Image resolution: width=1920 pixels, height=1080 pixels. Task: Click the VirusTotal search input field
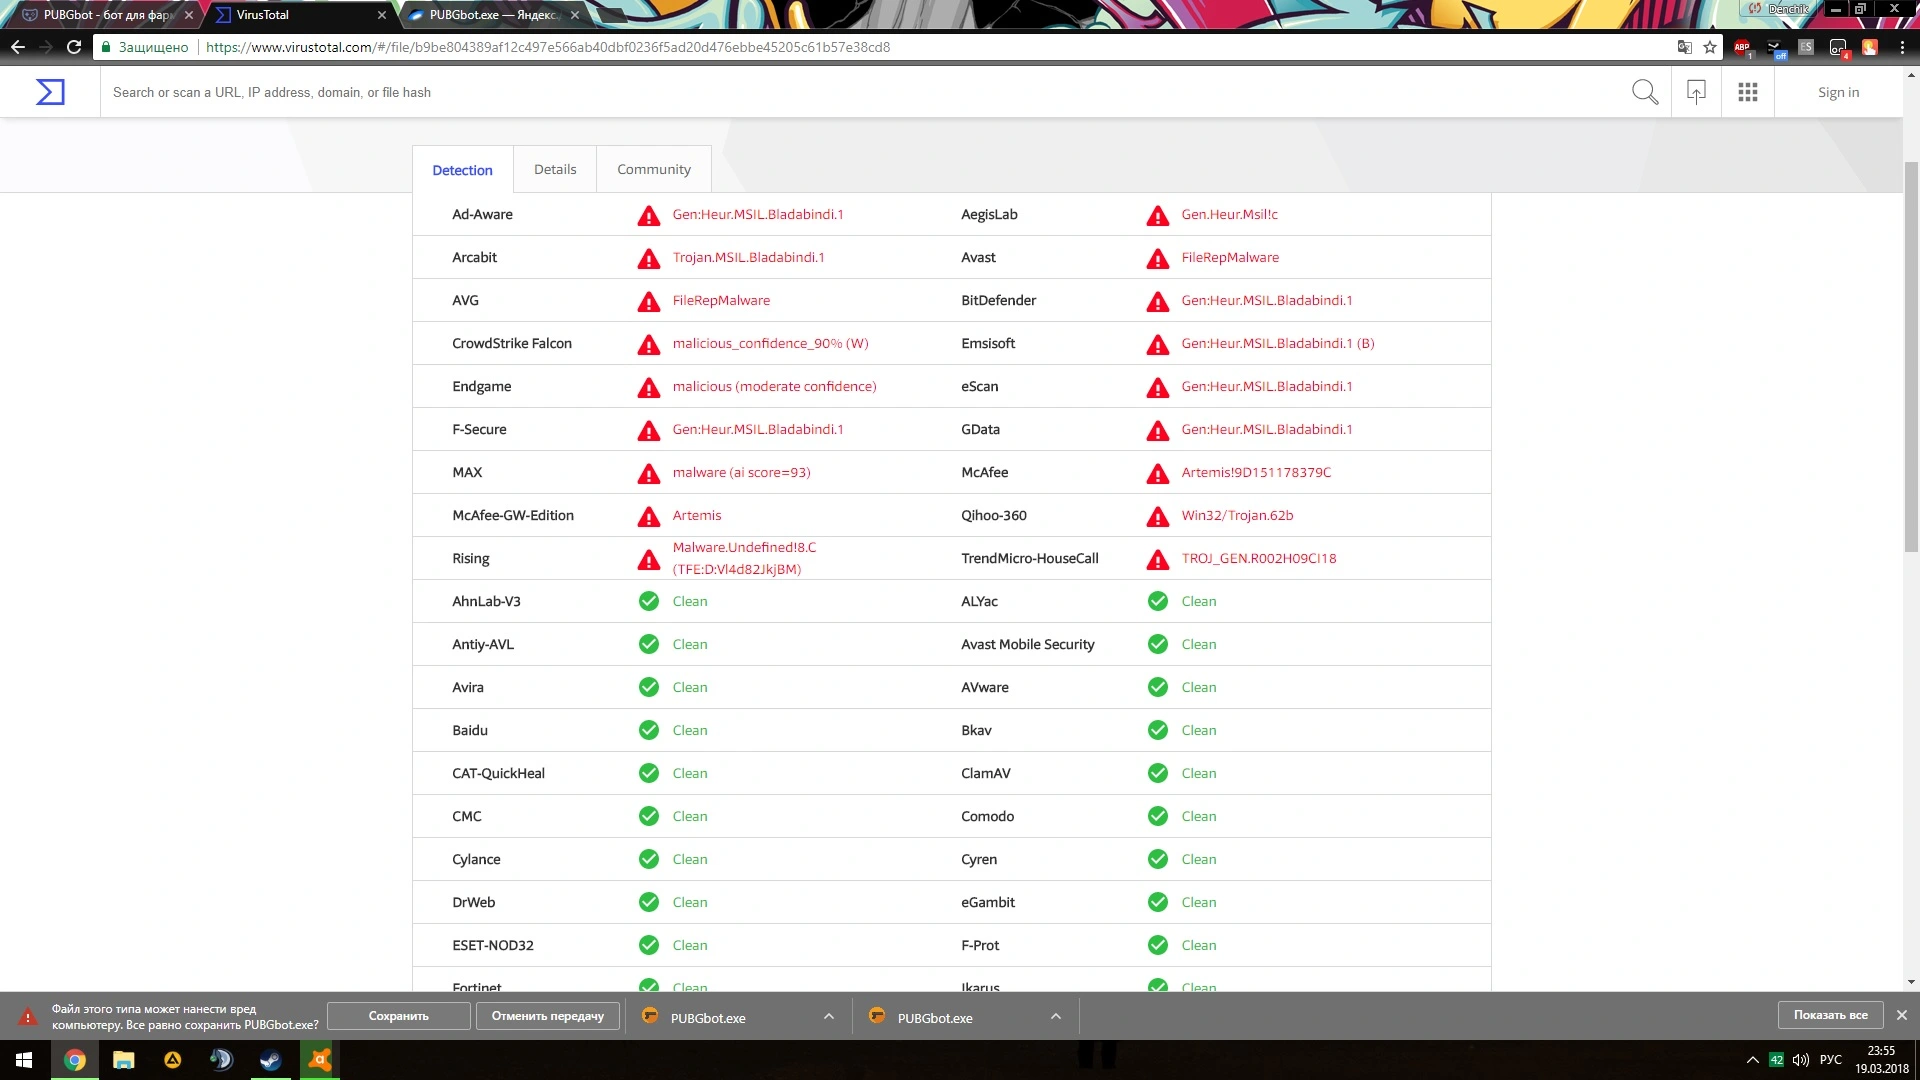tap(860, 92)
